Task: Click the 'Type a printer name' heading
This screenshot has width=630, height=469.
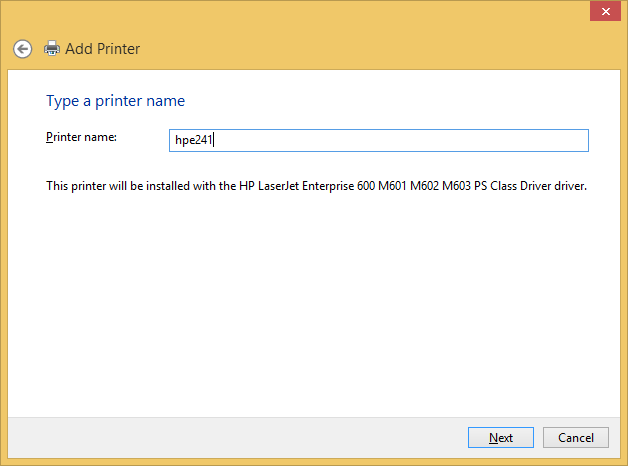Action: pos(116,101)
